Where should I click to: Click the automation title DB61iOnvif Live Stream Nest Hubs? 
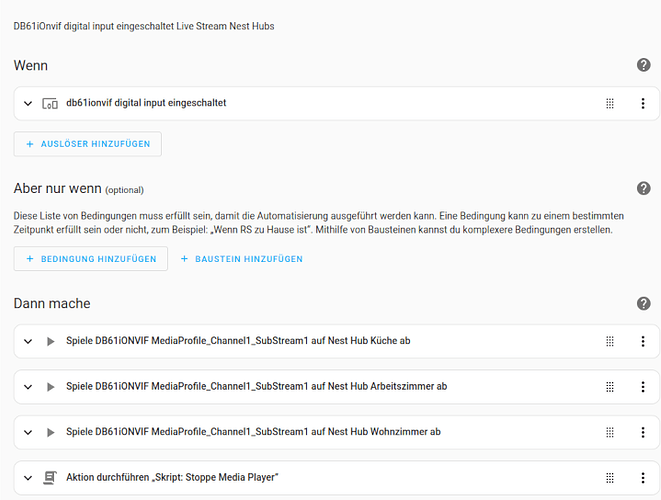[144, 26]
